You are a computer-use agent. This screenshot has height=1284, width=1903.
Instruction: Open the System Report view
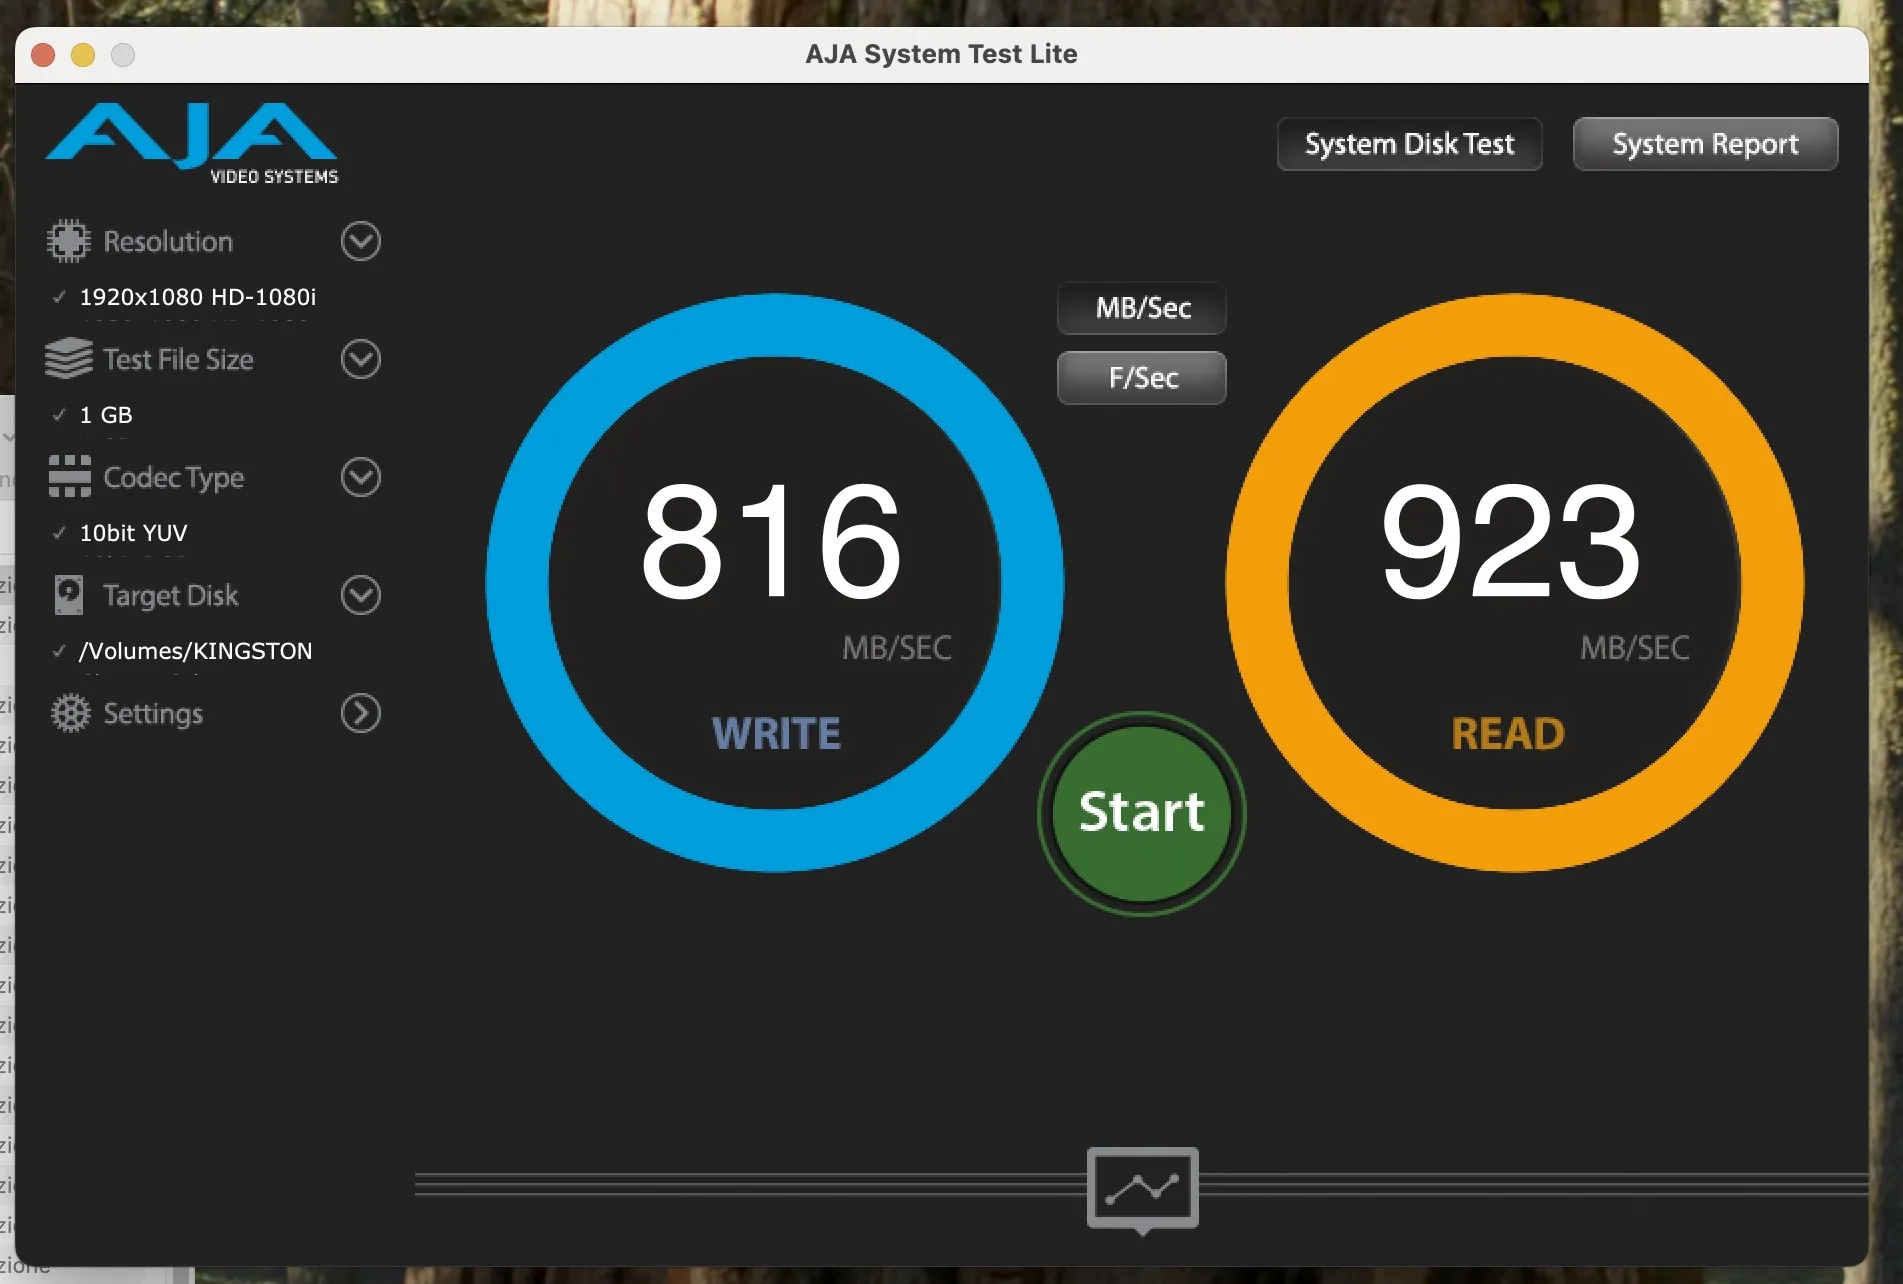(x=1704, y=143)
